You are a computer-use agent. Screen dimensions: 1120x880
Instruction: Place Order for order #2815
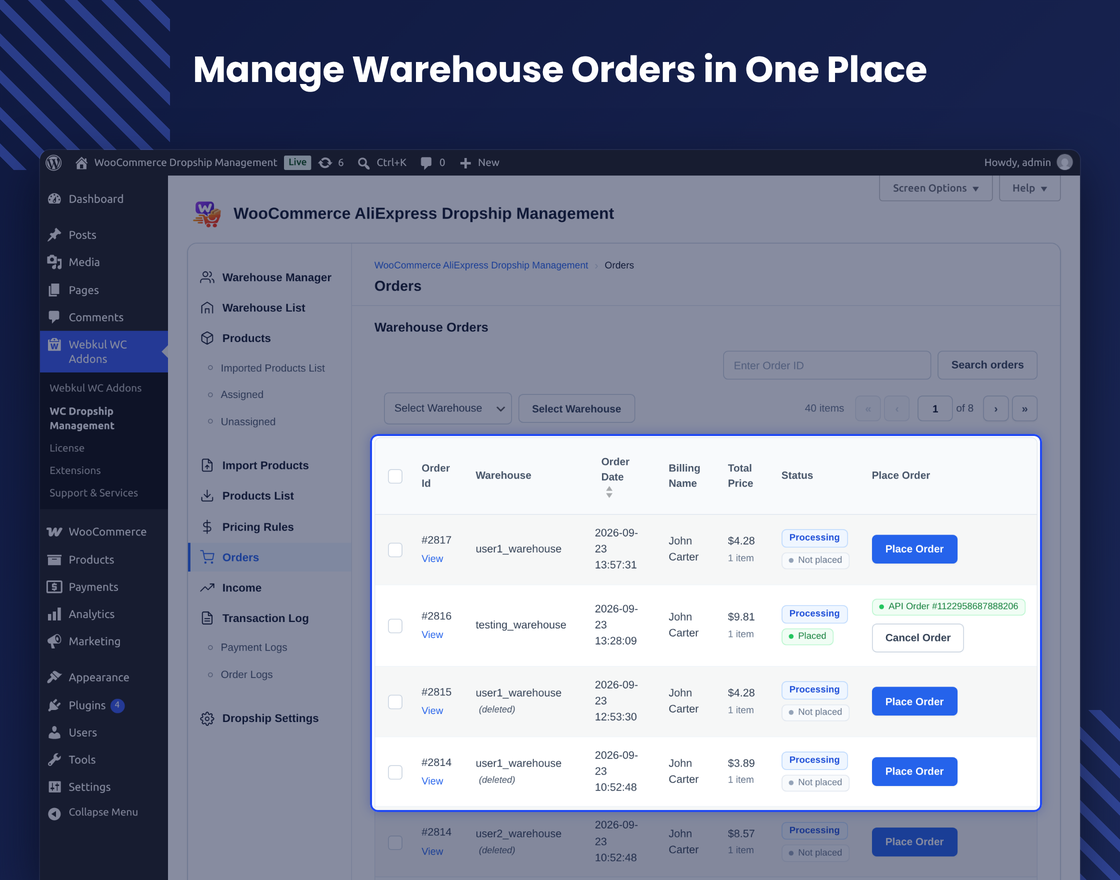point(914,701)
